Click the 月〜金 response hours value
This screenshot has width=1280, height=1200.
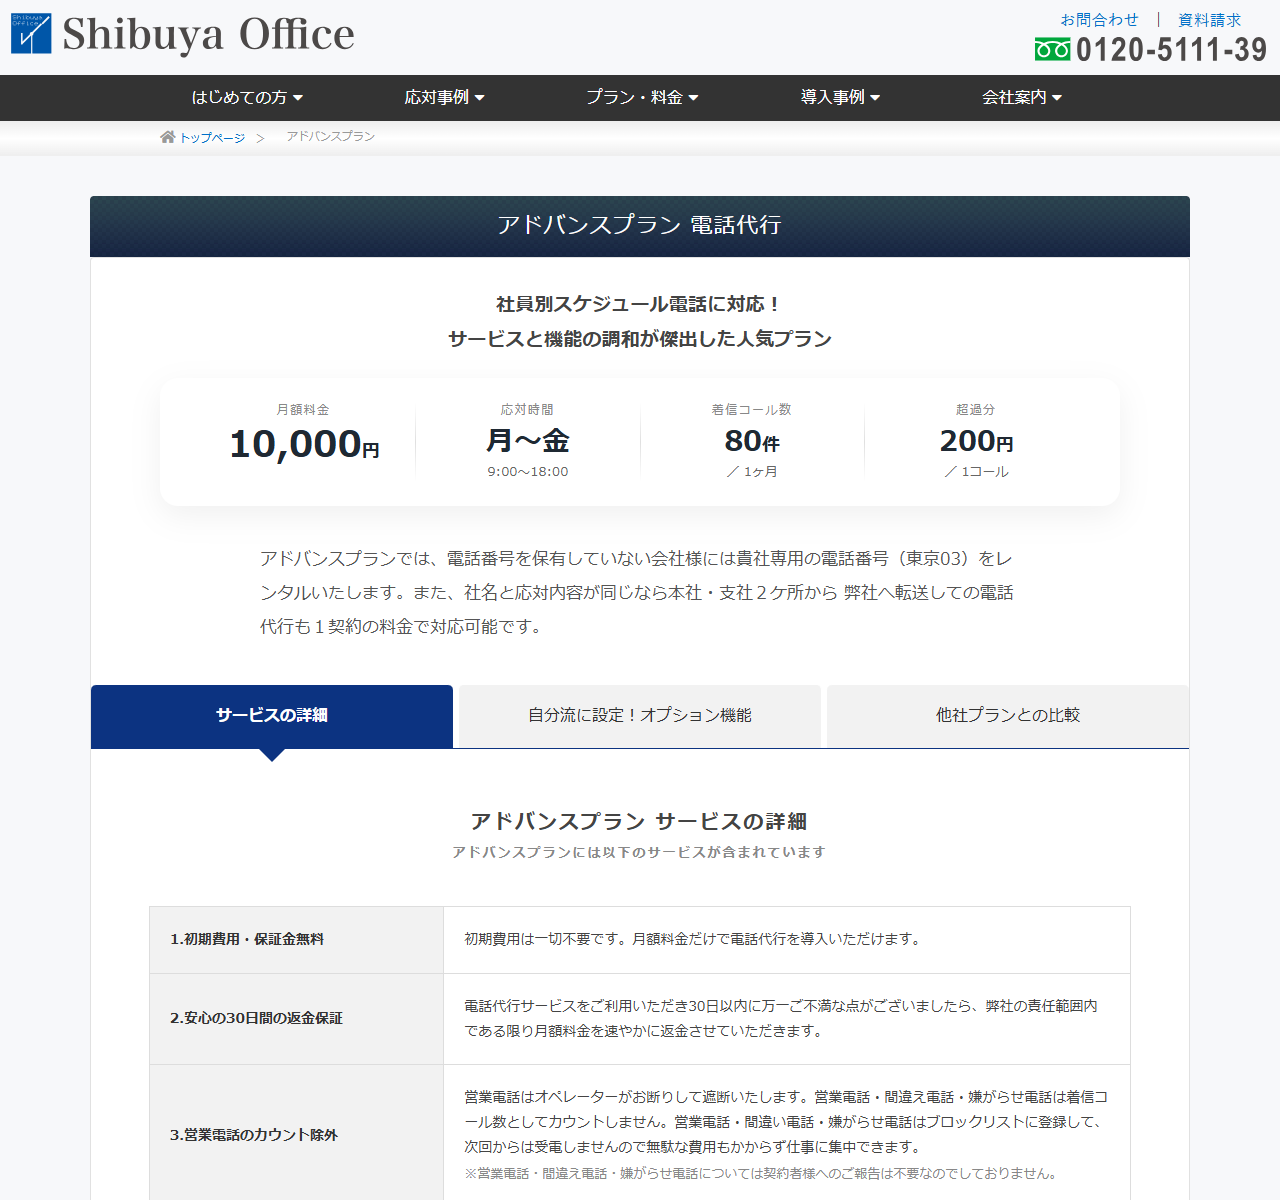click(528, 441)
